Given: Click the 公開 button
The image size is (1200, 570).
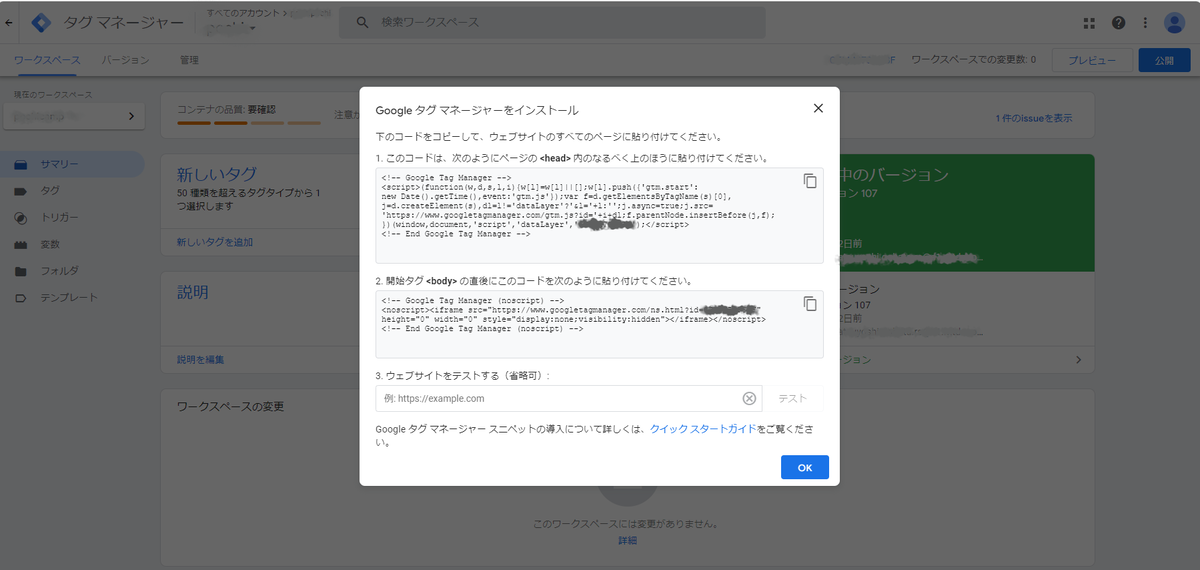Looking at the screenshot, I should point(1164,60).
